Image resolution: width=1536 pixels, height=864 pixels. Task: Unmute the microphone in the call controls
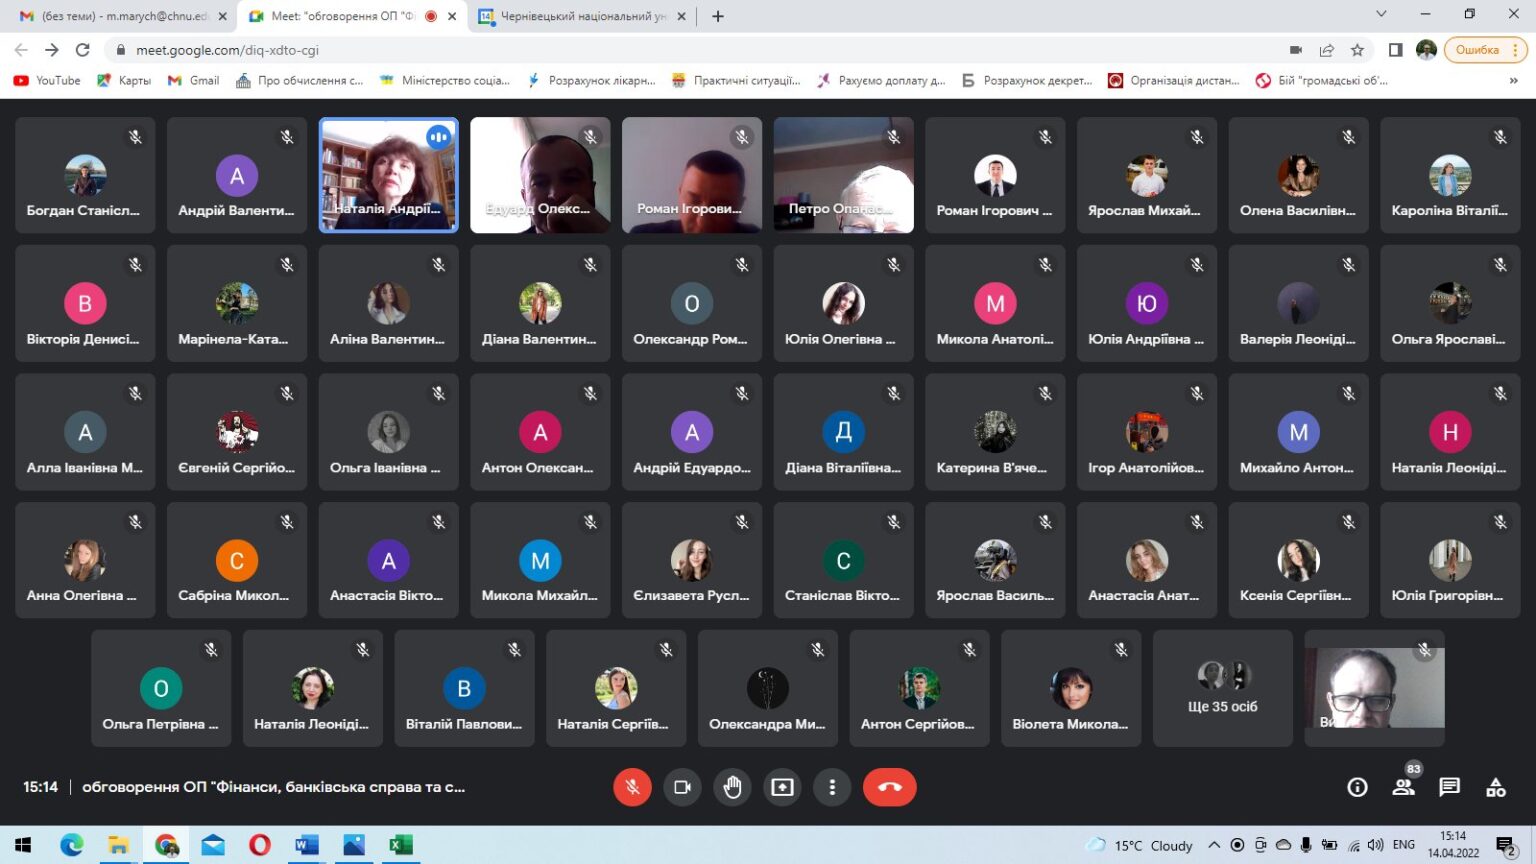(632, 787)
